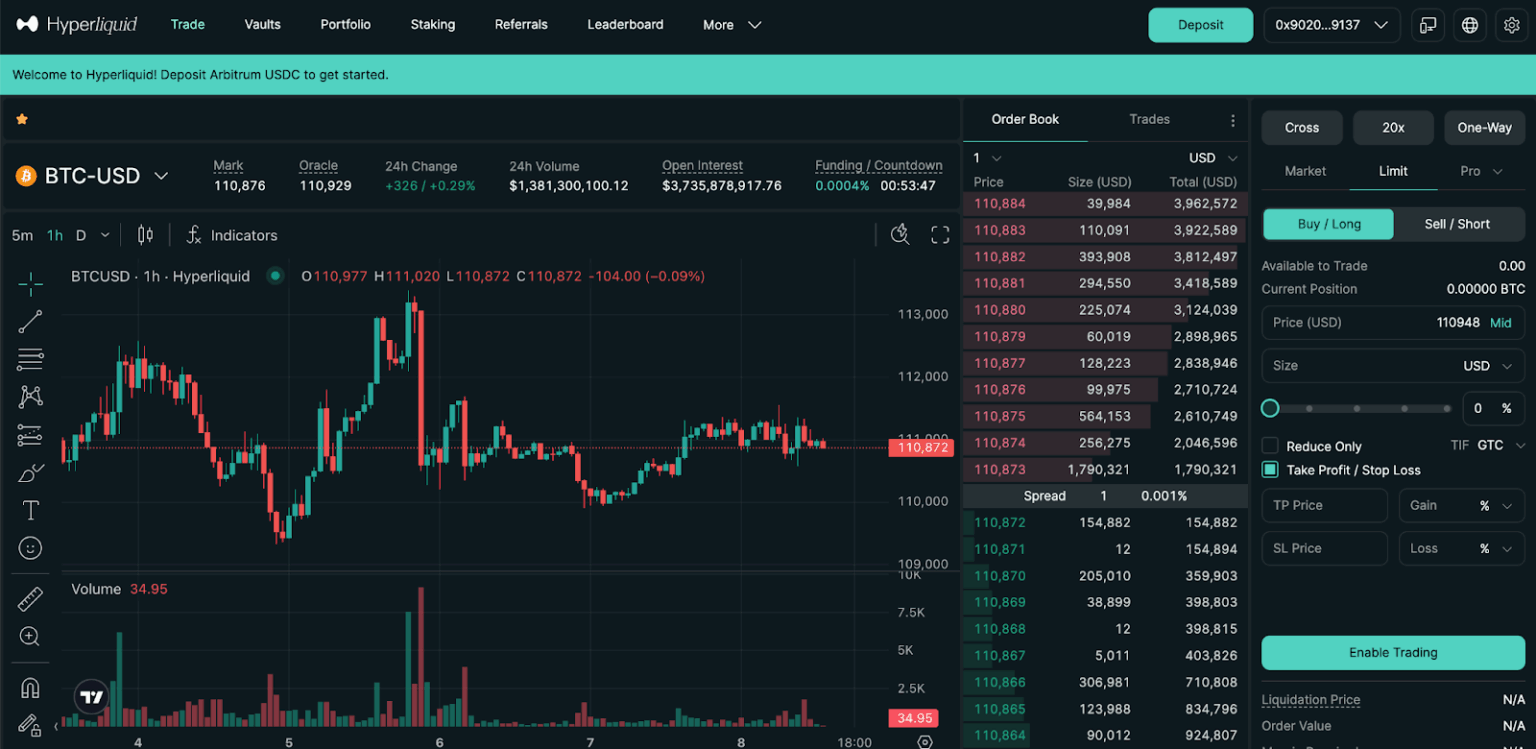
Task: Switch to the Trades tab
Action: click(1149, 119)
